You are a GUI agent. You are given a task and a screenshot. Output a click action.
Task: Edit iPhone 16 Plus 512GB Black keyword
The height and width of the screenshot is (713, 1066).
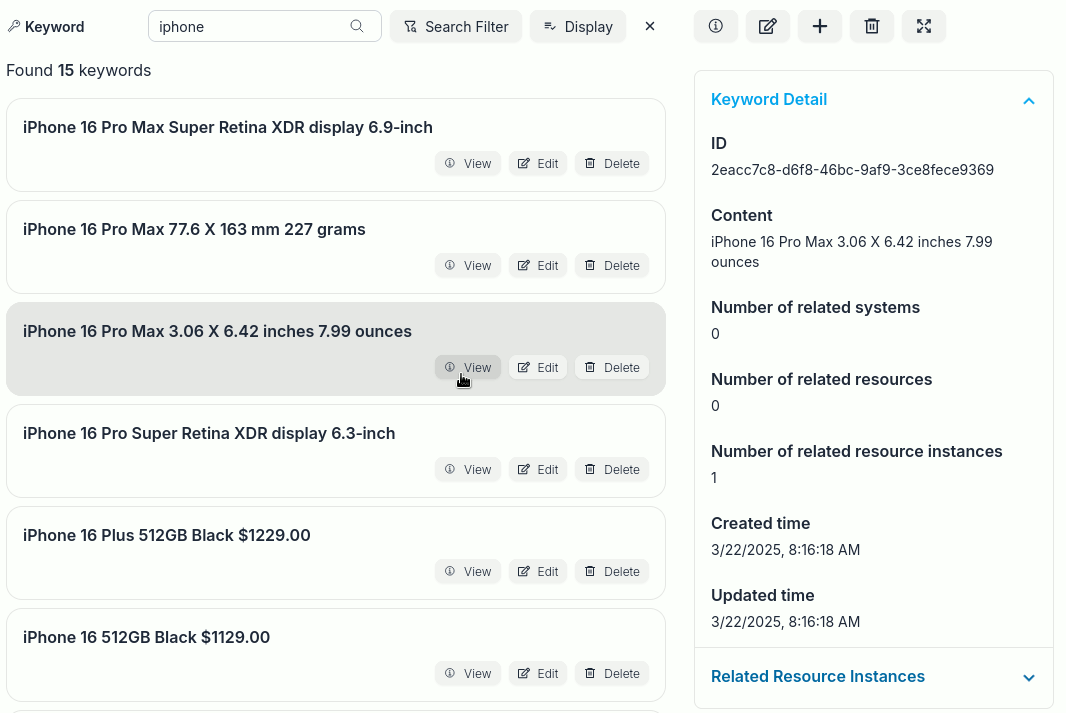538,572
